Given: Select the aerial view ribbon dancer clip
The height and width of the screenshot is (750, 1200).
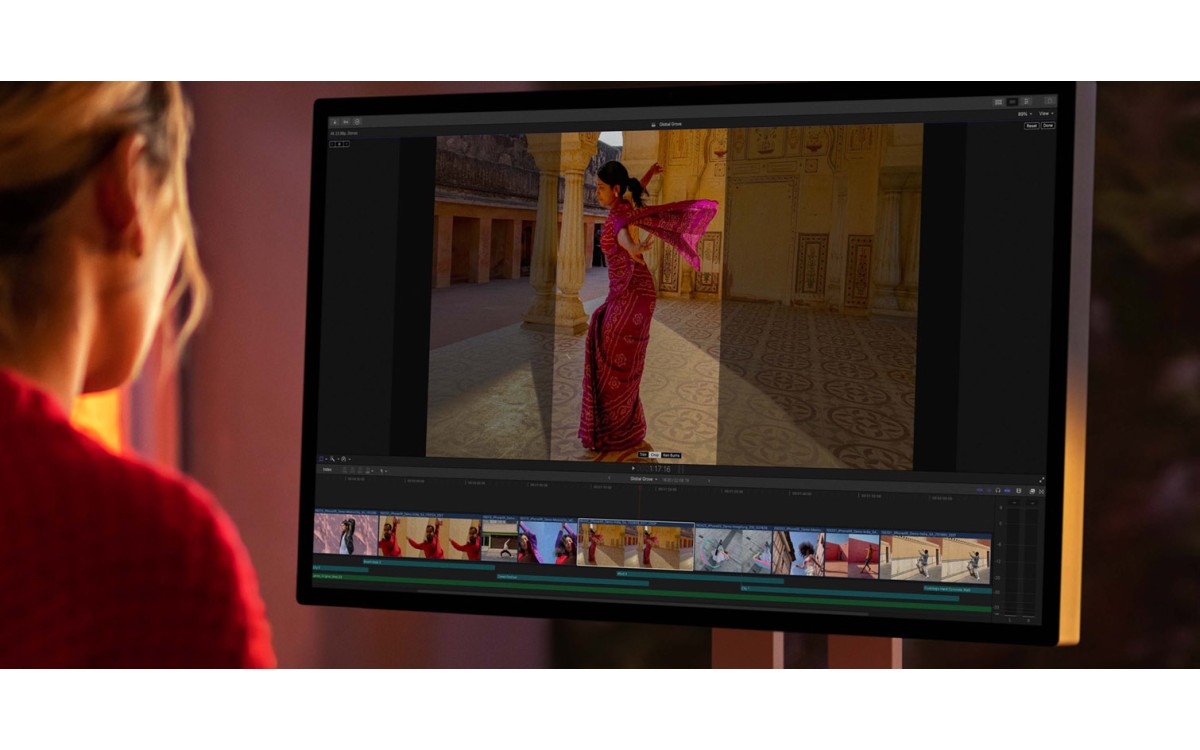Looking at the screenshot, I should (733, 550).
